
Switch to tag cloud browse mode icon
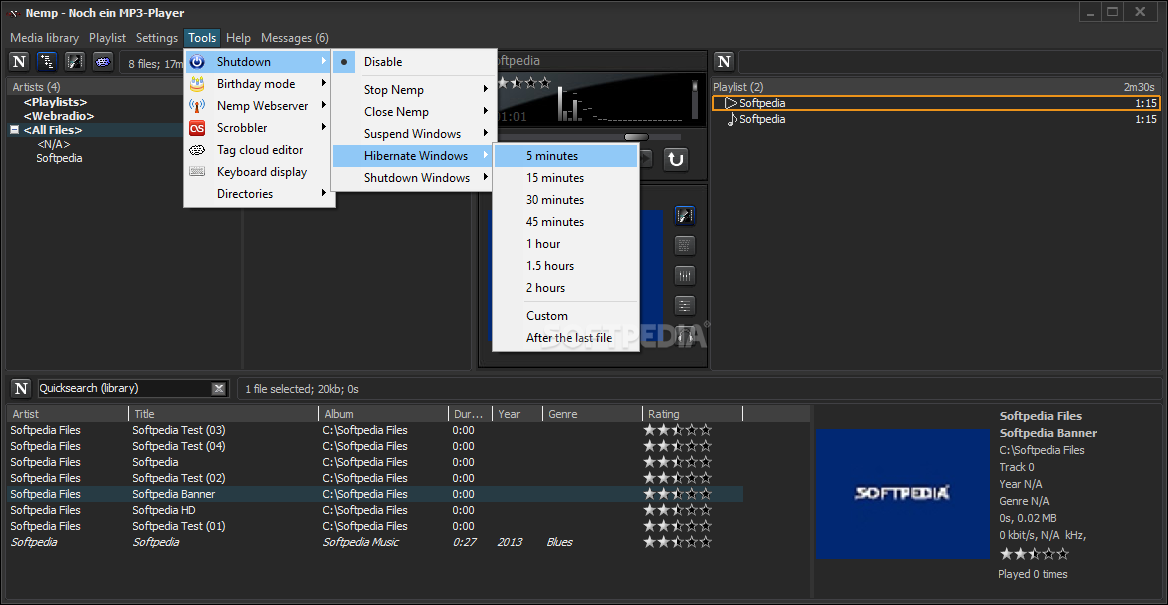tap(103, 61)
